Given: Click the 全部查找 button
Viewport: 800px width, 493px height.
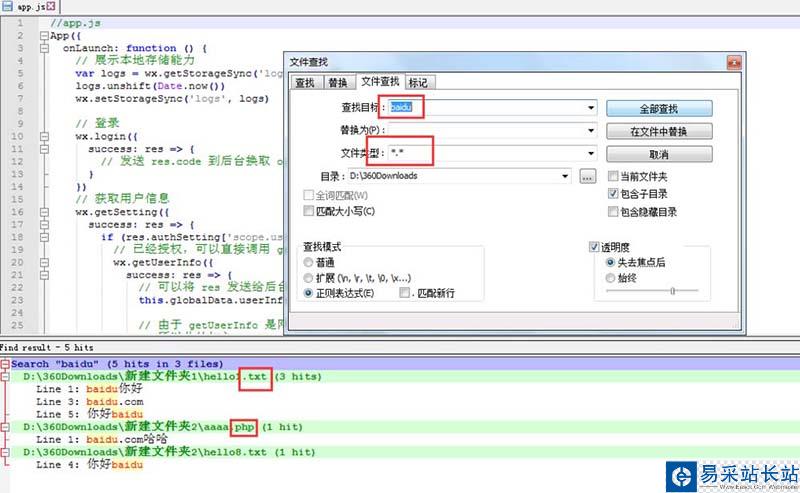Looking at the screenshot, I should [x=659, y=109].
